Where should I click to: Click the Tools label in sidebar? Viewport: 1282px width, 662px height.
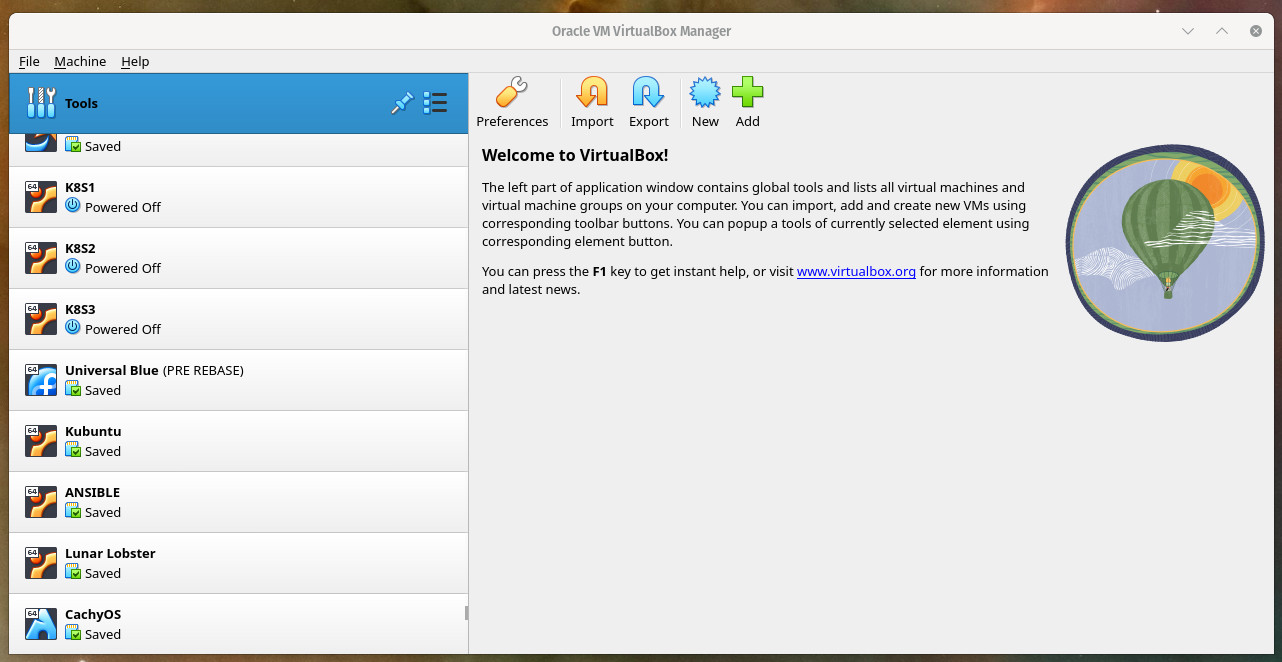pos(81,103)
